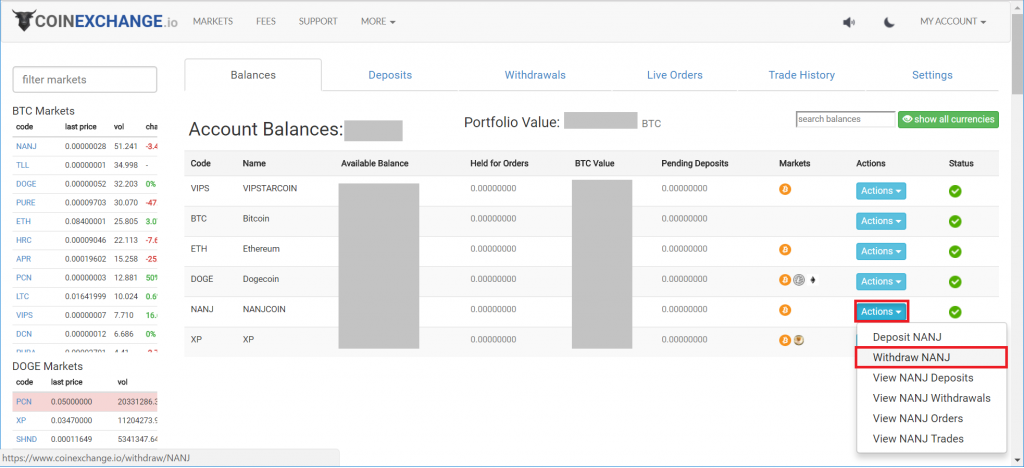Open the Settings tab
Screen dimensions: 1024x468
(x=932, y=75)
